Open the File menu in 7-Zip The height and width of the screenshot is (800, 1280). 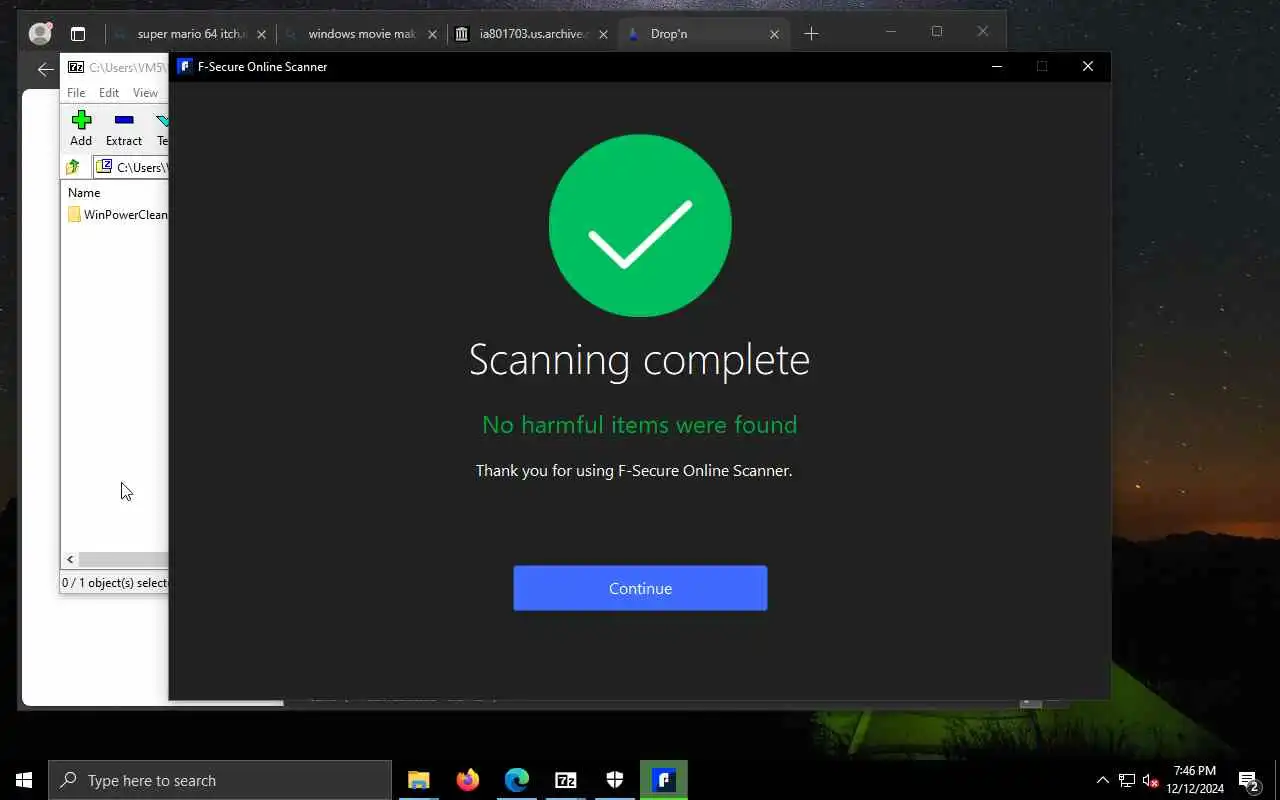[76, 92]
